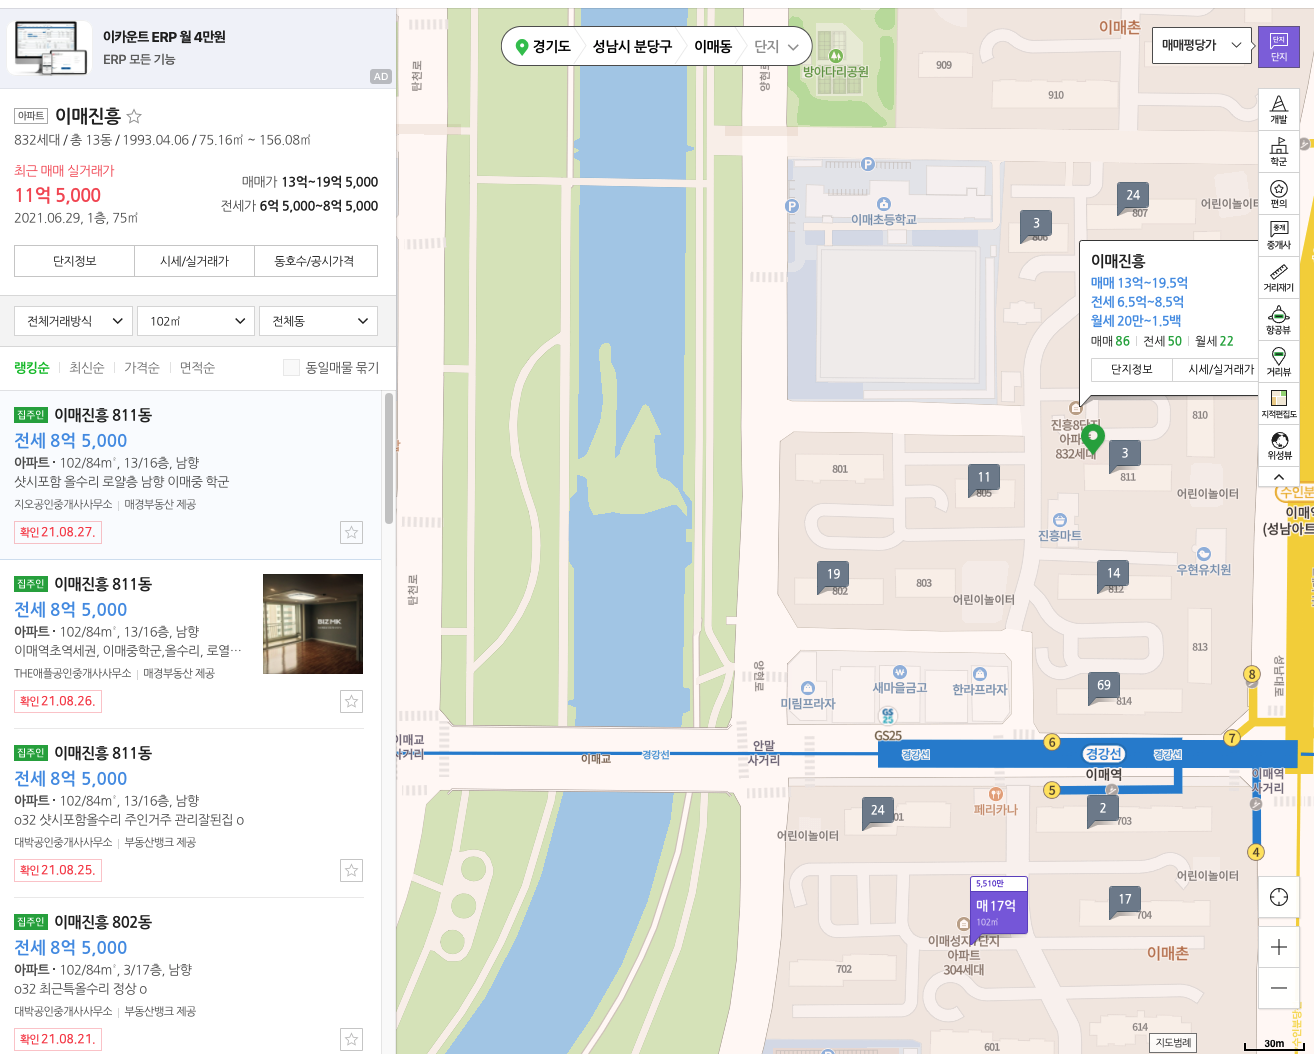Open the 동호수/공시가격 tab

[x=316, y=261]
